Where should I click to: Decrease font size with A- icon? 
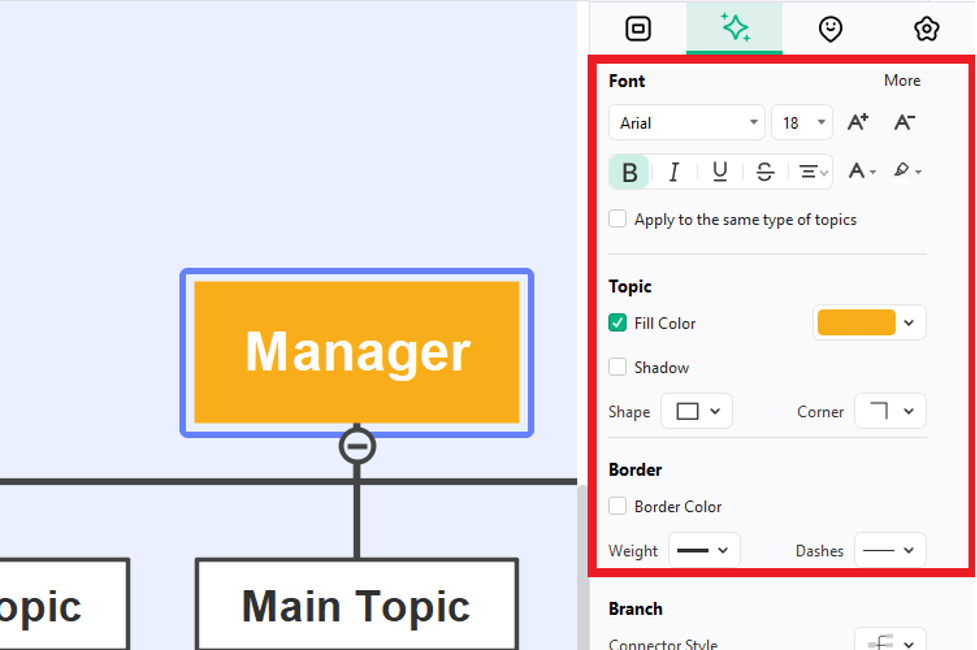[904, 122]
